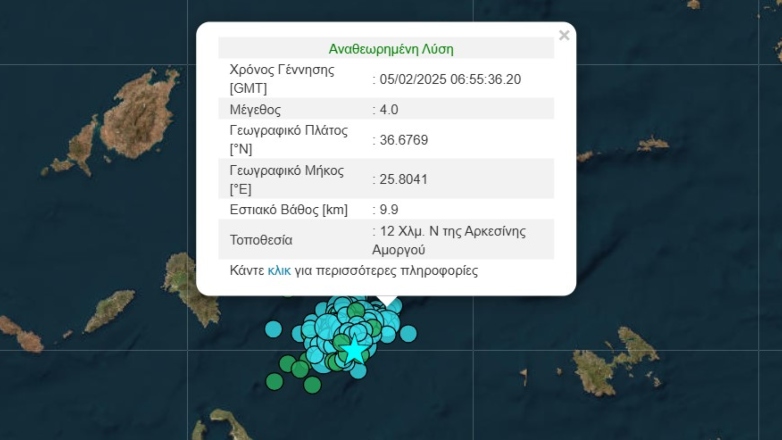The image size is (782, 440).
Task: Click the latitude value 36.6769
Action: tap(403, 140)
